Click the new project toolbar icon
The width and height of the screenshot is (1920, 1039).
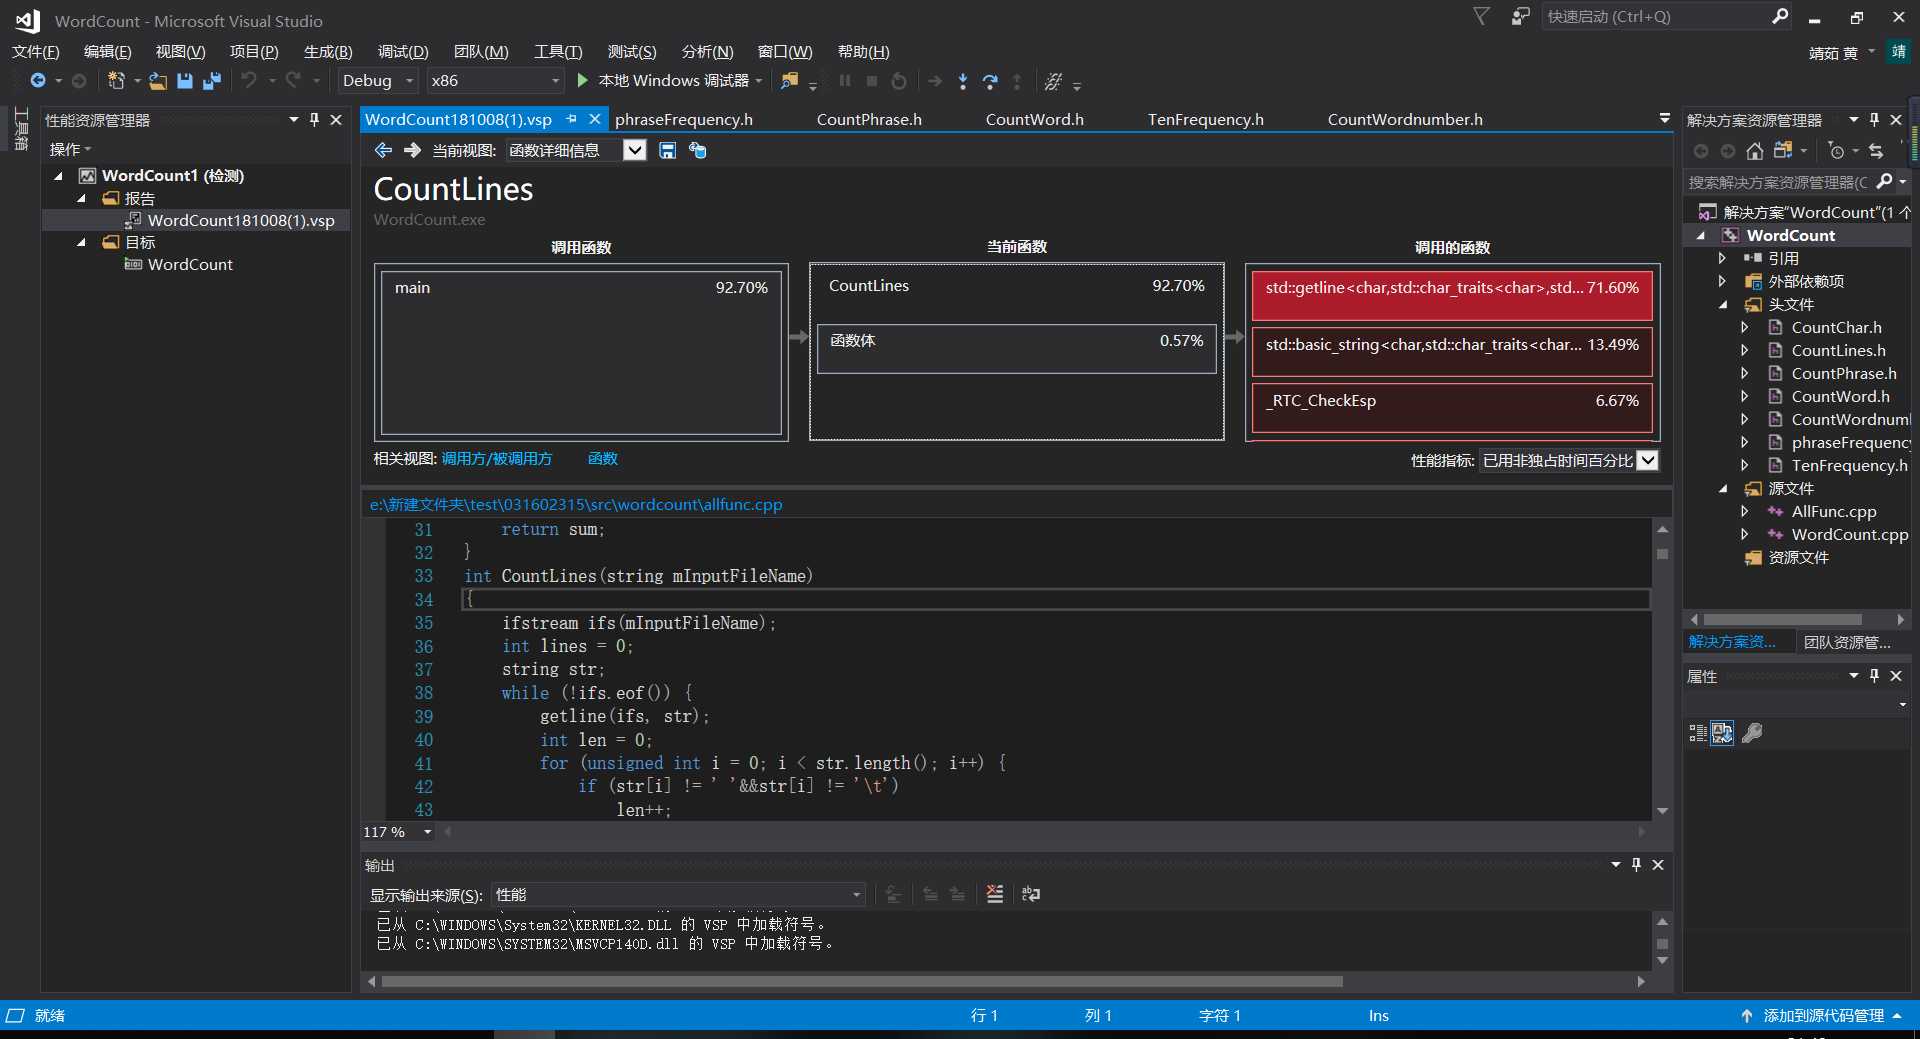click(116, 81)
